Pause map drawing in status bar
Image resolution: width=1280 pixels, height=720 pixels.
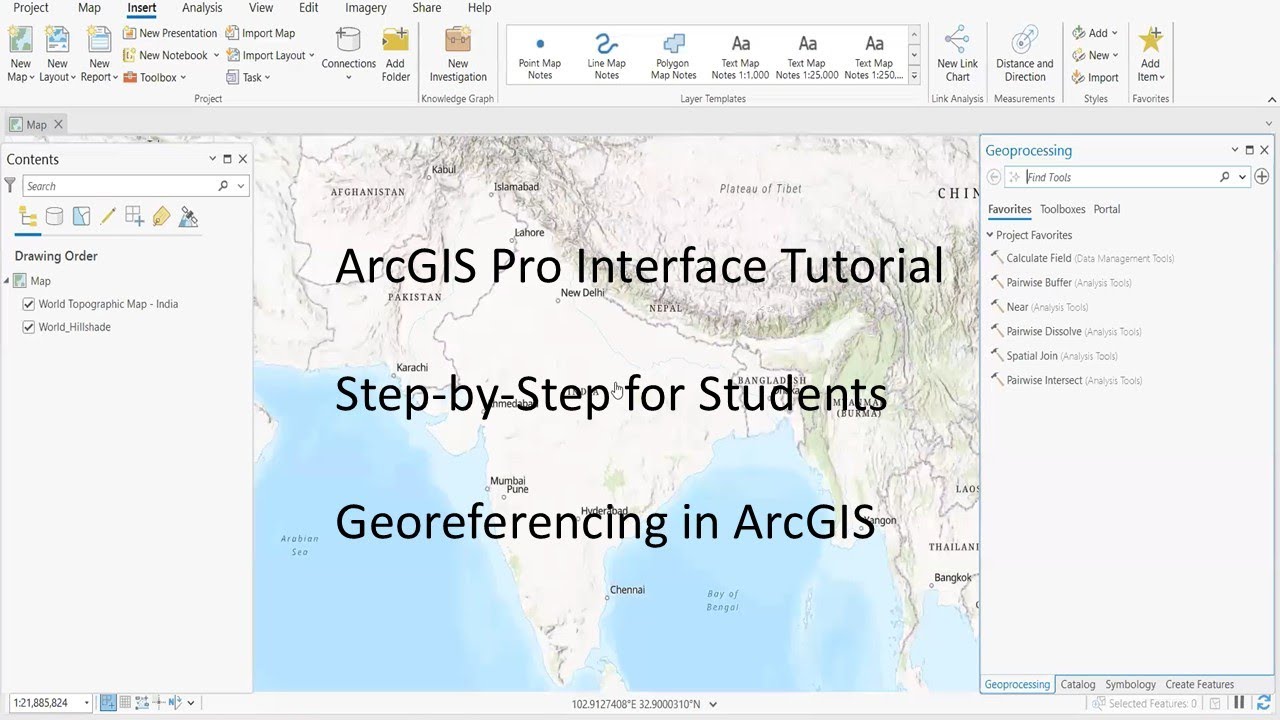tap(1239, 703)
